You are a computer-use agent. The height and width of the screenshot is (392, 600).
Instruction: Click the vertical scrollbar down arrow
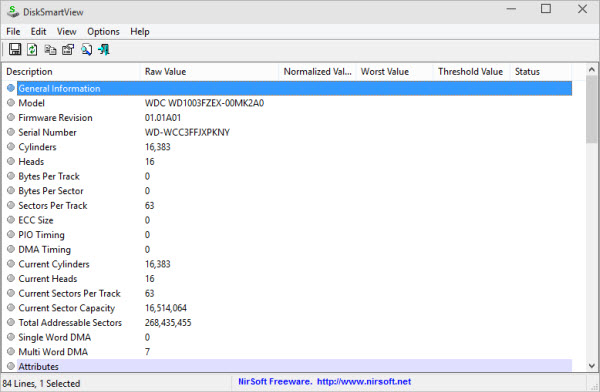pyautogui.click(x=592, y=366)
